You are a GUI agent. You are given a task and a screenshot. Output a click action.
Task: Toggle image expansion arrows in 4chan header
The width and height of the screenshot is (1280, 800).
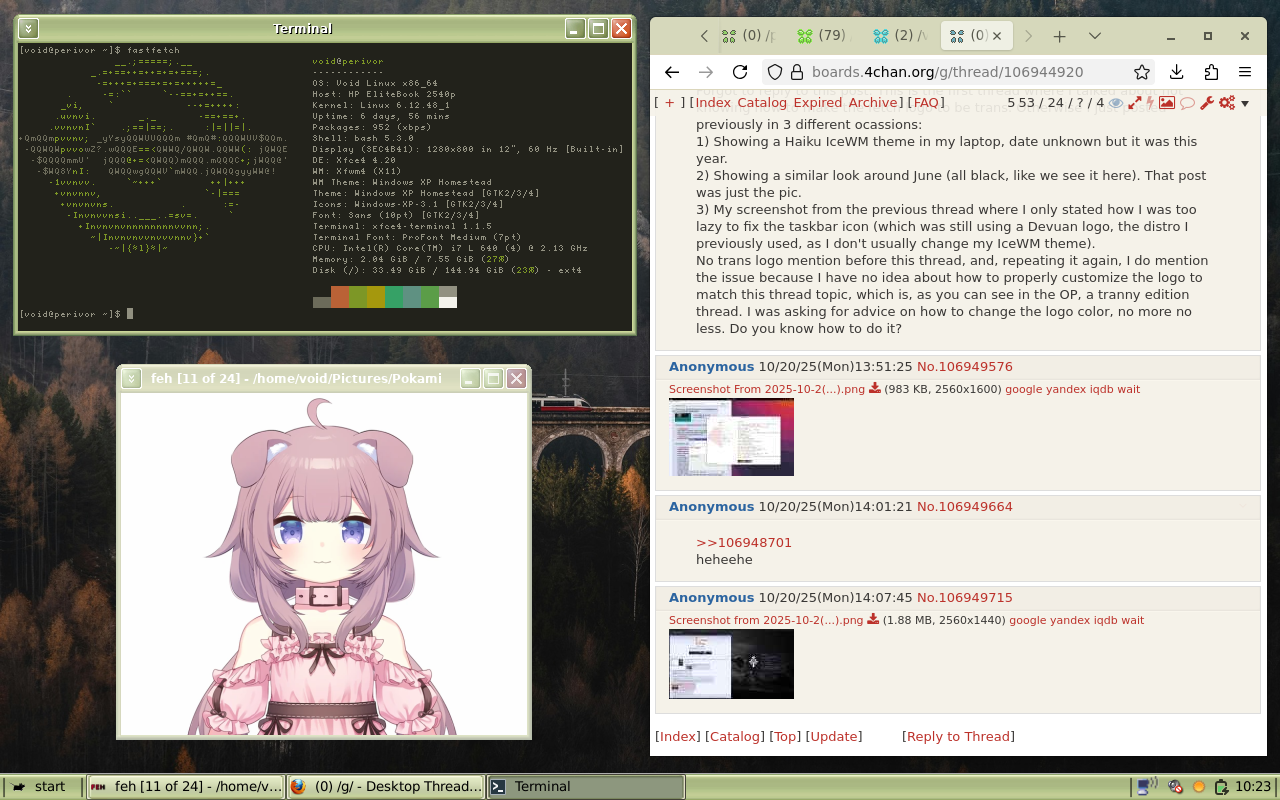tap(1135, 103)
